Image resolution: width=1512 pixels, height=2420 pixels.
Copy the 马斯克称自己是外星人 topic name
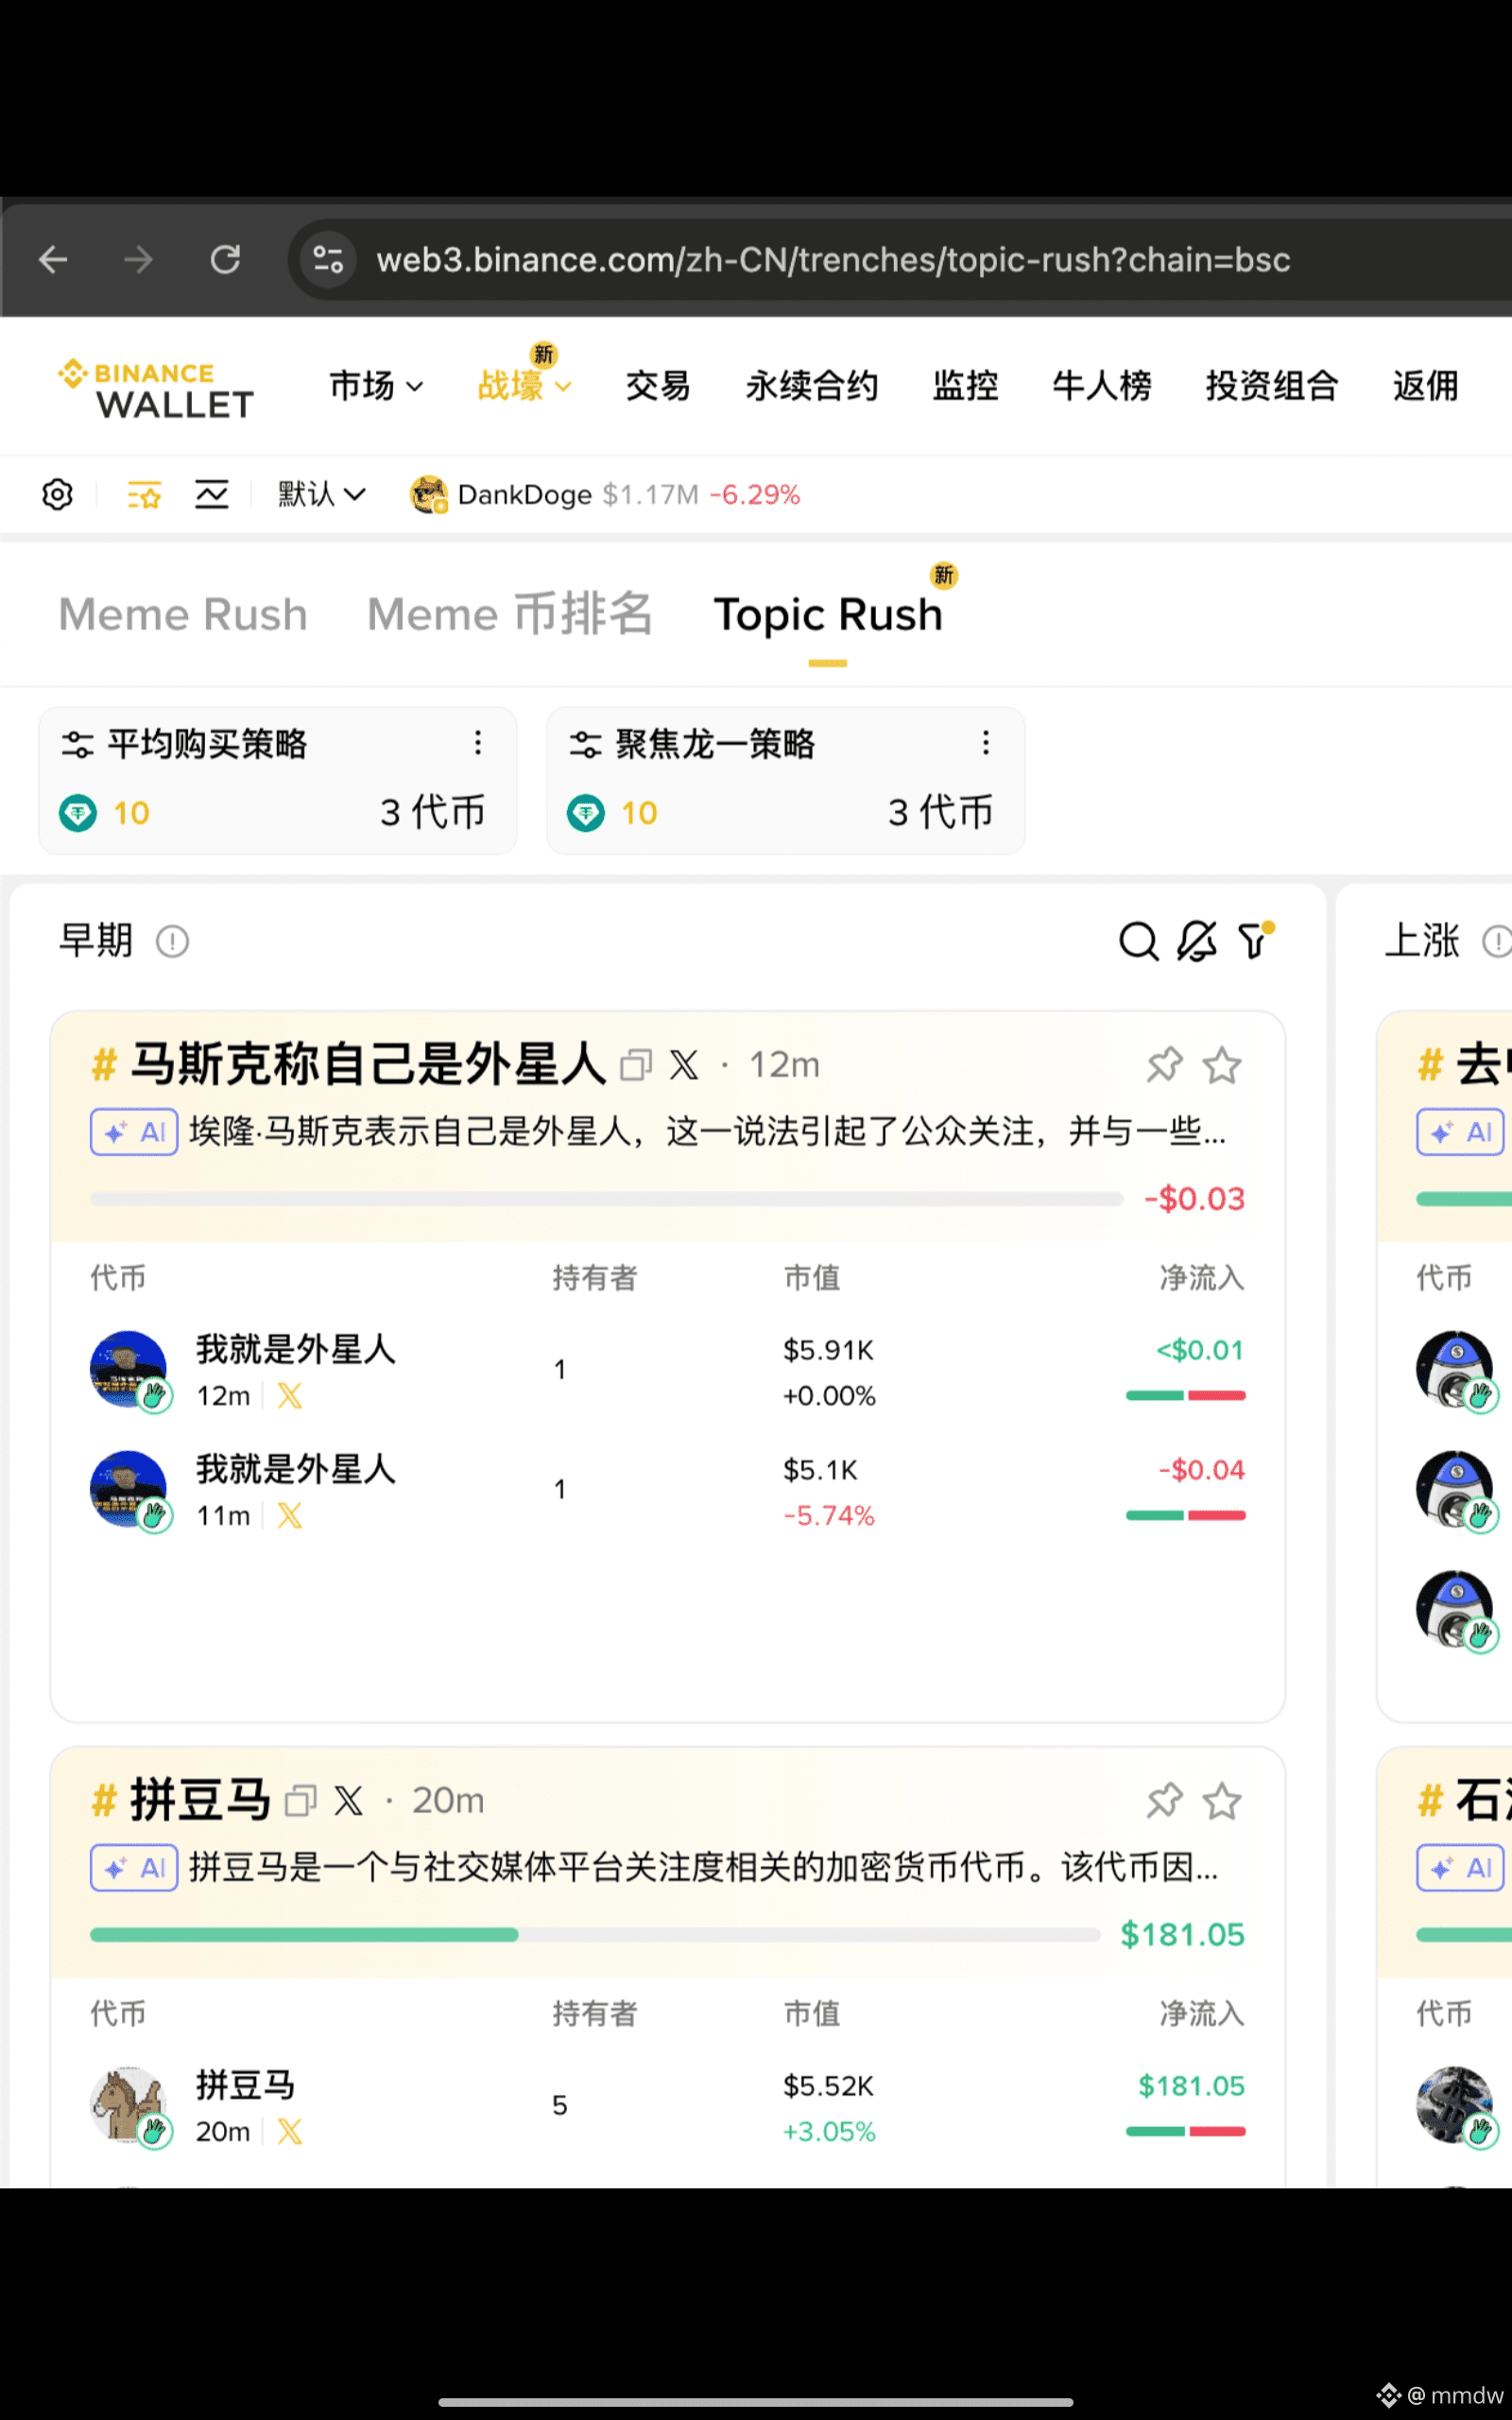(636, 1065)
